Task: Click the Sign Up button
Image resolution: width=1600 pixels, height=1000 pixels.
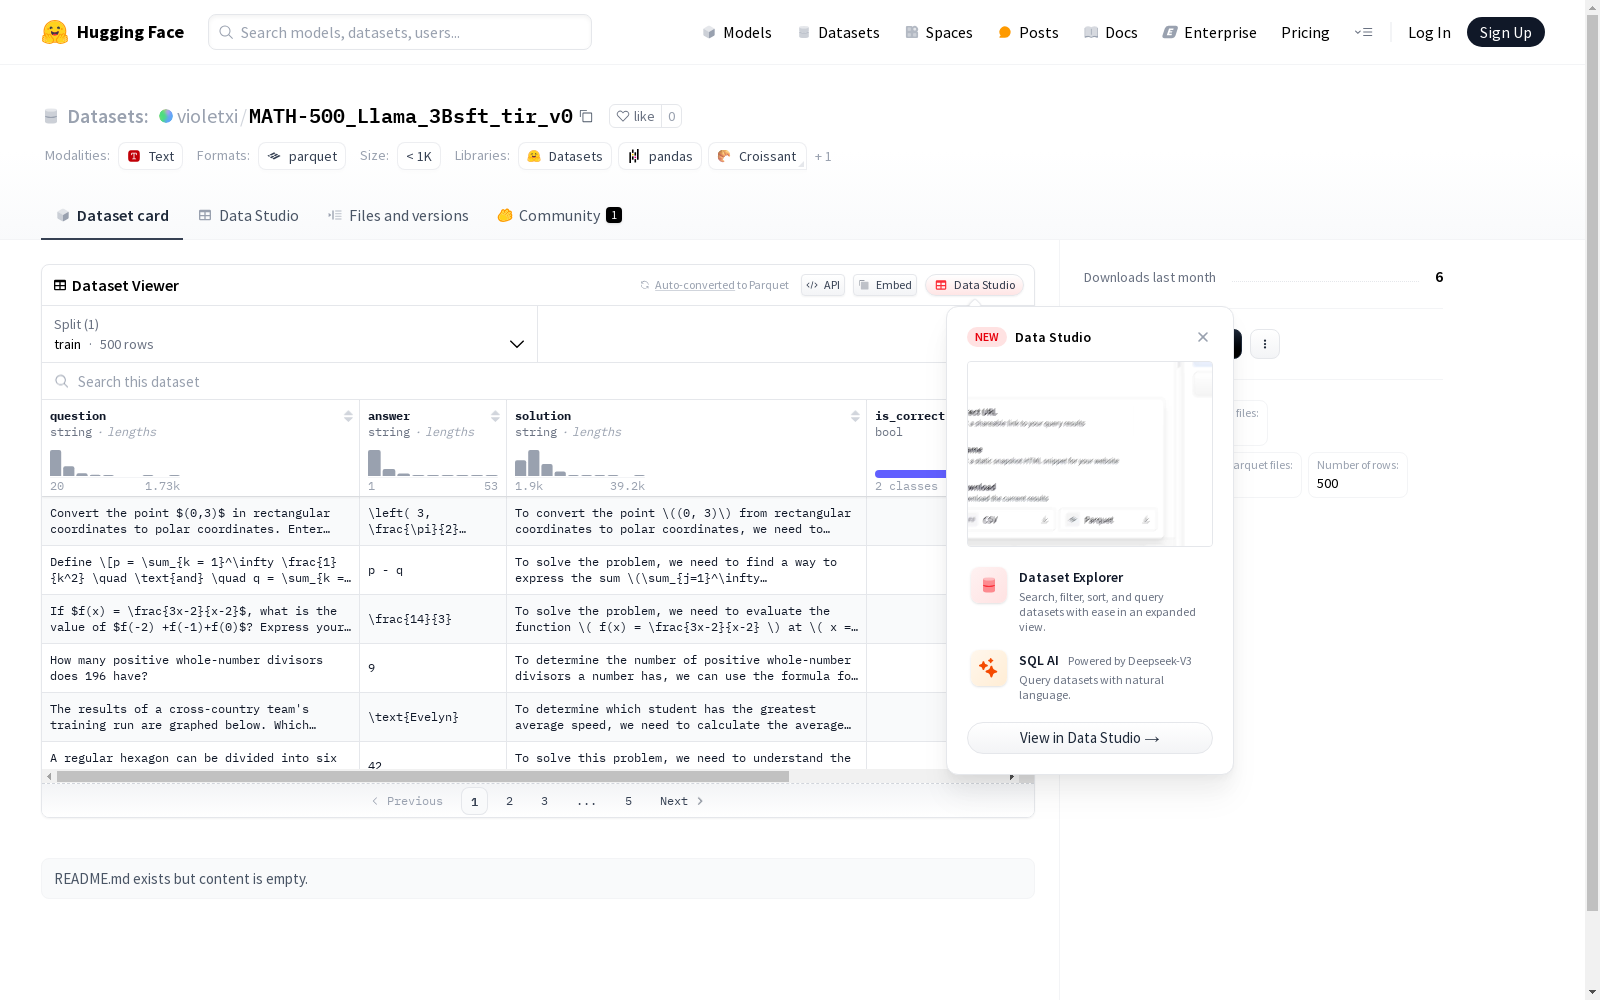Action: tap(1505, 32)
